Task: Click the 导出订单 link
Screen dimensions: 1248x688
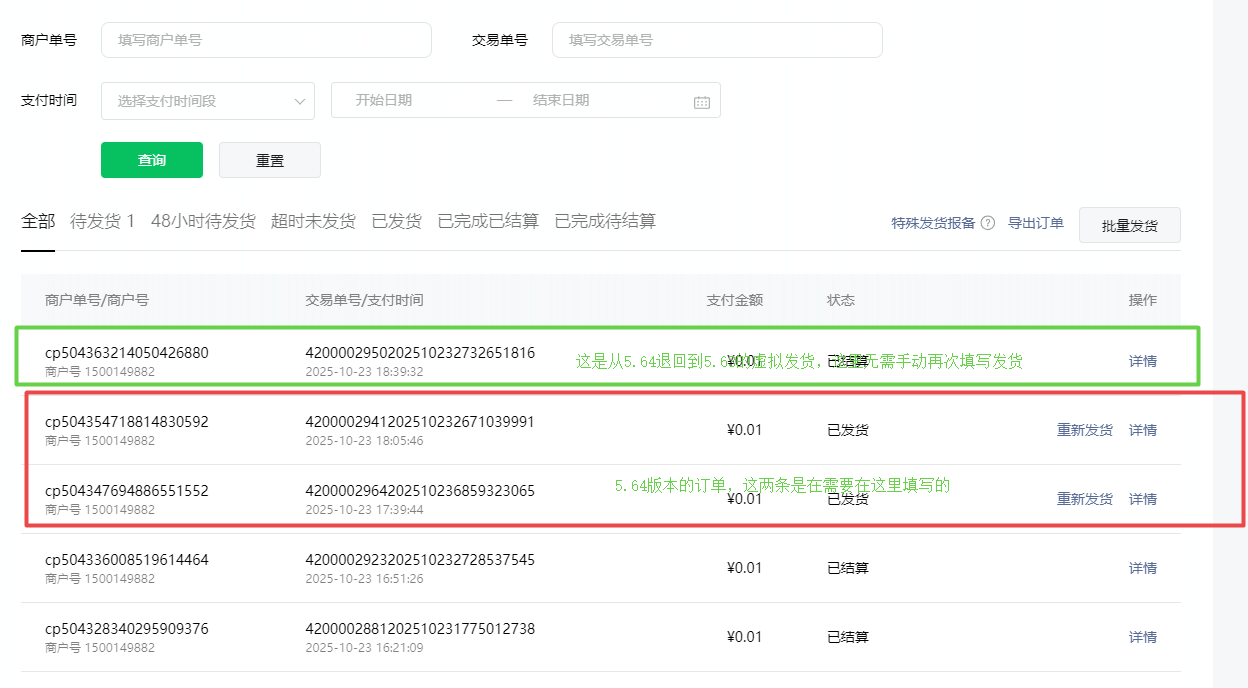Action: point(1035,223)
